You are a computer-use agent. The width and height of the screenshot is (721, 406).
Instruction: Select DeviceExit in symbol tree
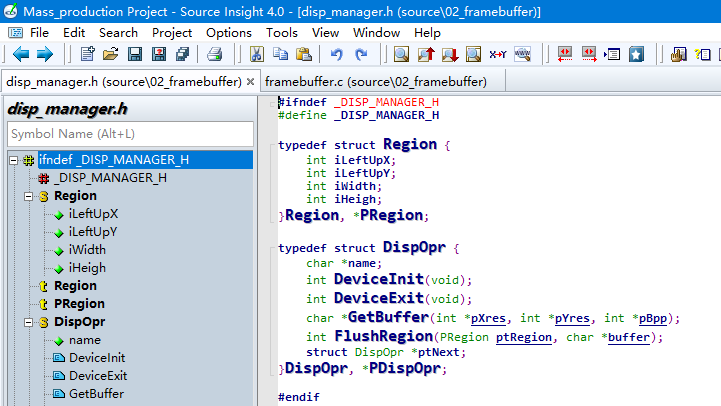pos(98,376)
